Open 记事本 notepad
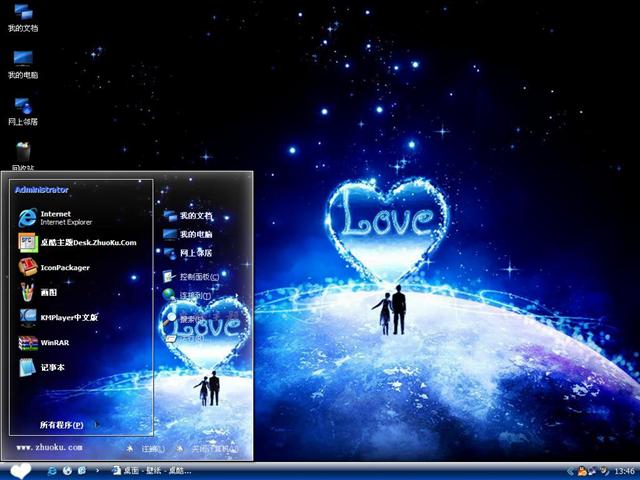The height and width of the screenshot is (480, 640). coord(41,367)
